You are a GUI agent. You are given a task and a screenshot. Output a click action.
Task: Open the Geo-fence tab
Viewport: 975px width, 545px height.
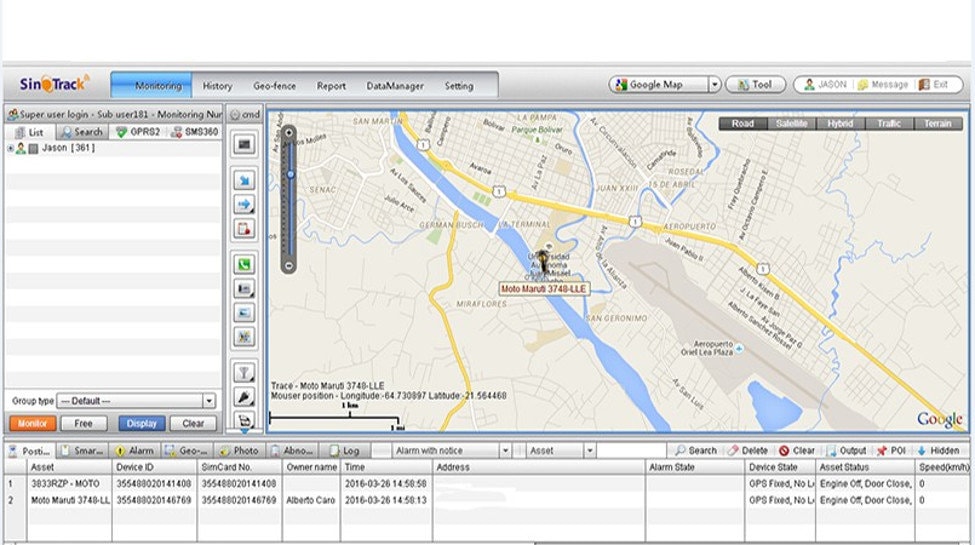[x=274, y=86]
